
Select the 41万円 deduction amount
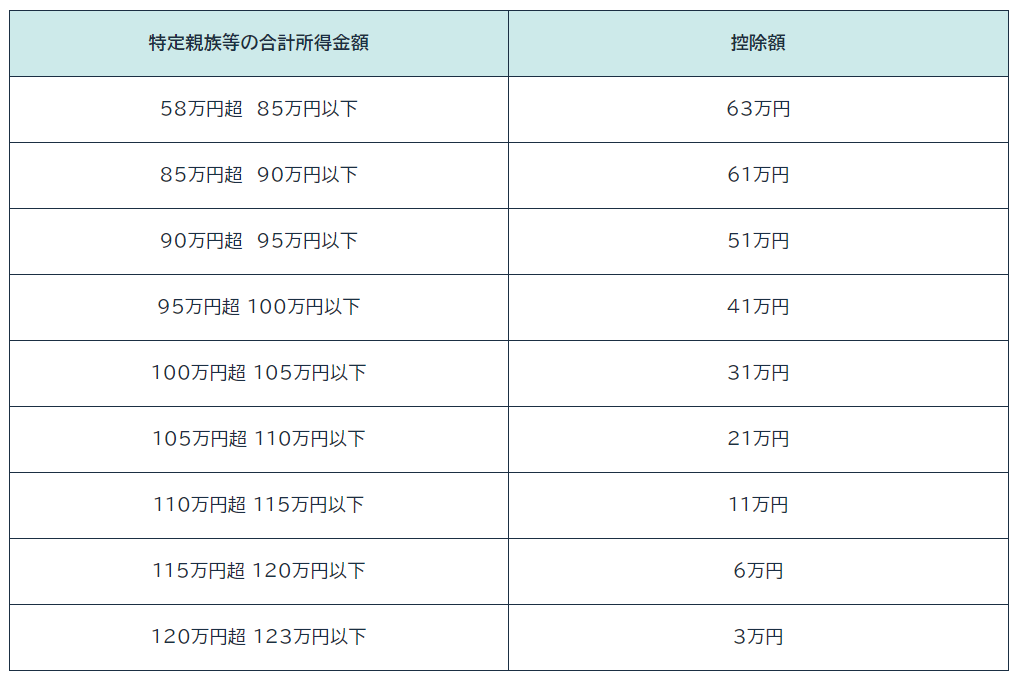(758, 307)
